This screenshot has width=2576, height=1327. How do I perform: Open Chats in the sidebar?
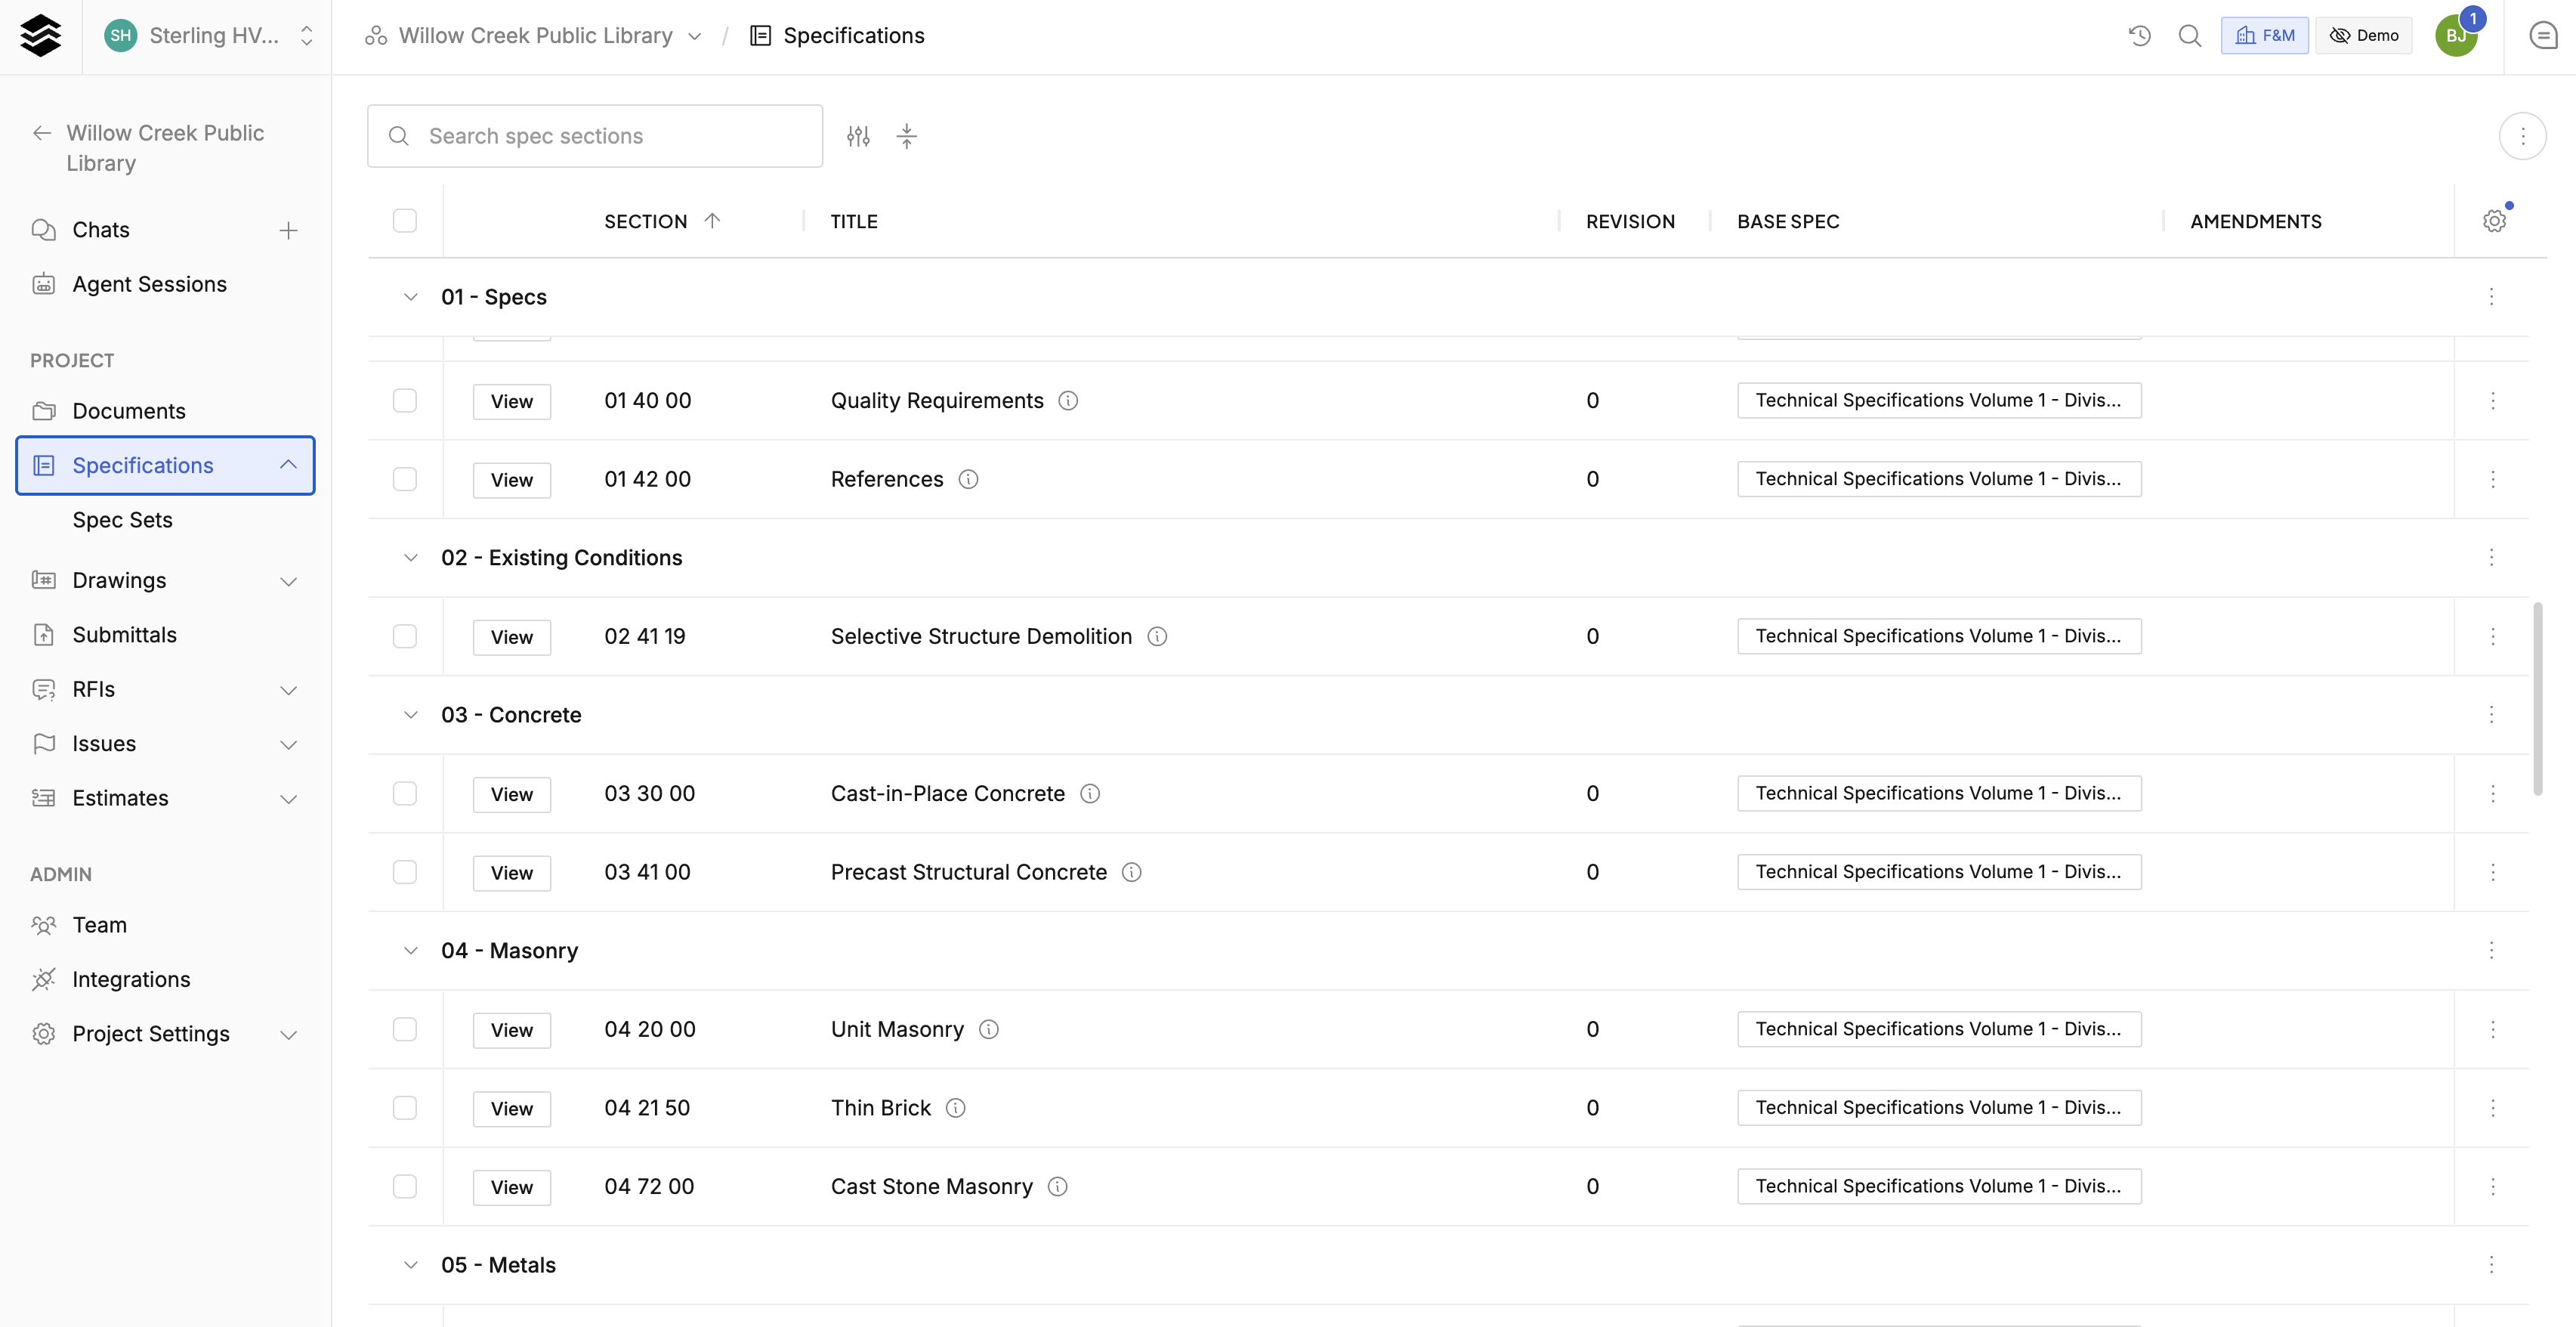pyautogui.click(x=101, y=230)
